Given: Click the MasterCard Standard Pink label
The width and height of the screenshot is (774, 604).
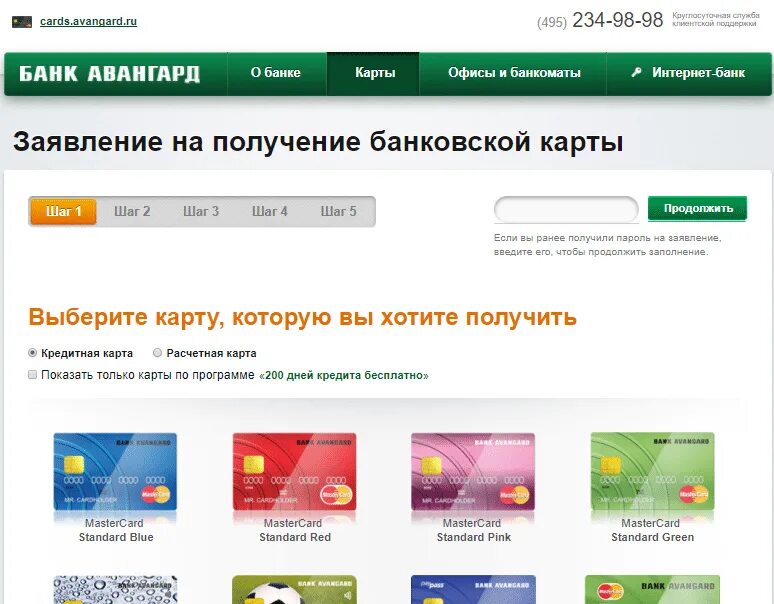Looking at the screenshot, I should [473, 530].
